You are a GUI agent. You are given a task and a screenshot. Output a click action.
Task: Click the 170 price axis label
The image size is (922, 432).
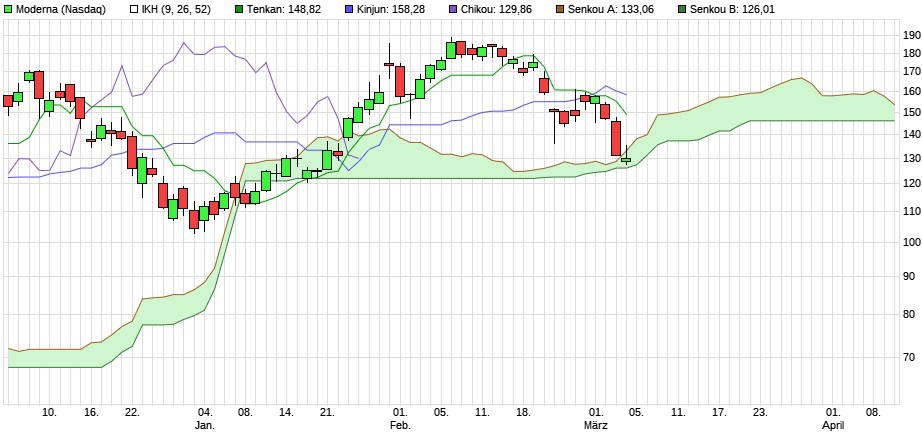pos(911,72)
